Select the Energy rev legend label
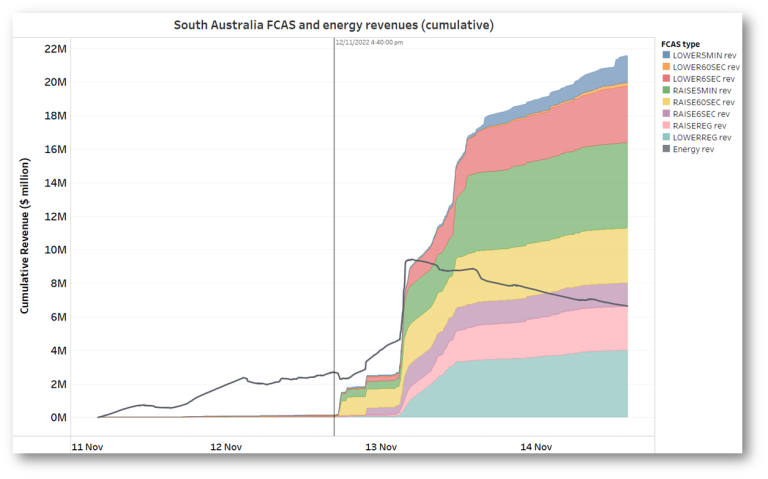768x479 pixels. pyautogui.click(x=694, y=149)
